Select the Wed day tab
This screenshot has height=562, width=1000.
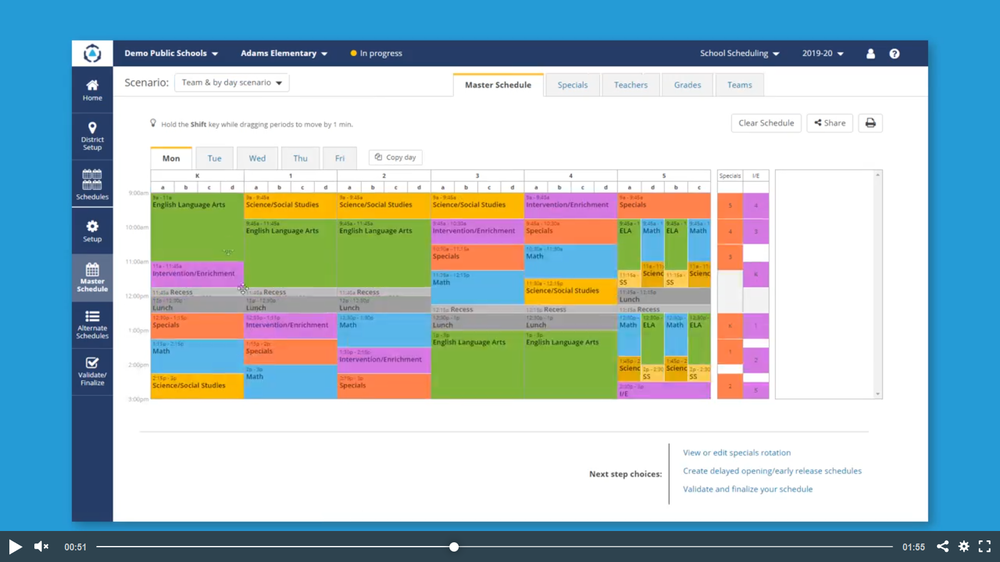tap(257, 158)
